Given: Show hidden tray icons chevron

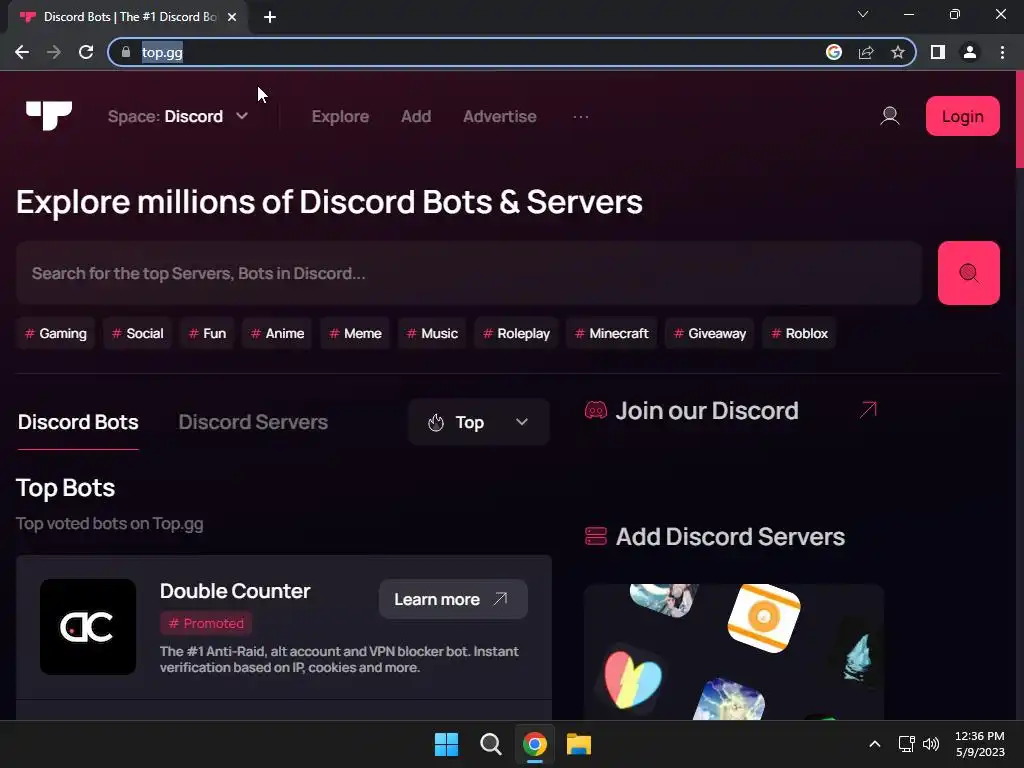Looking at the screenshot, I should click(x=875, y=744).
